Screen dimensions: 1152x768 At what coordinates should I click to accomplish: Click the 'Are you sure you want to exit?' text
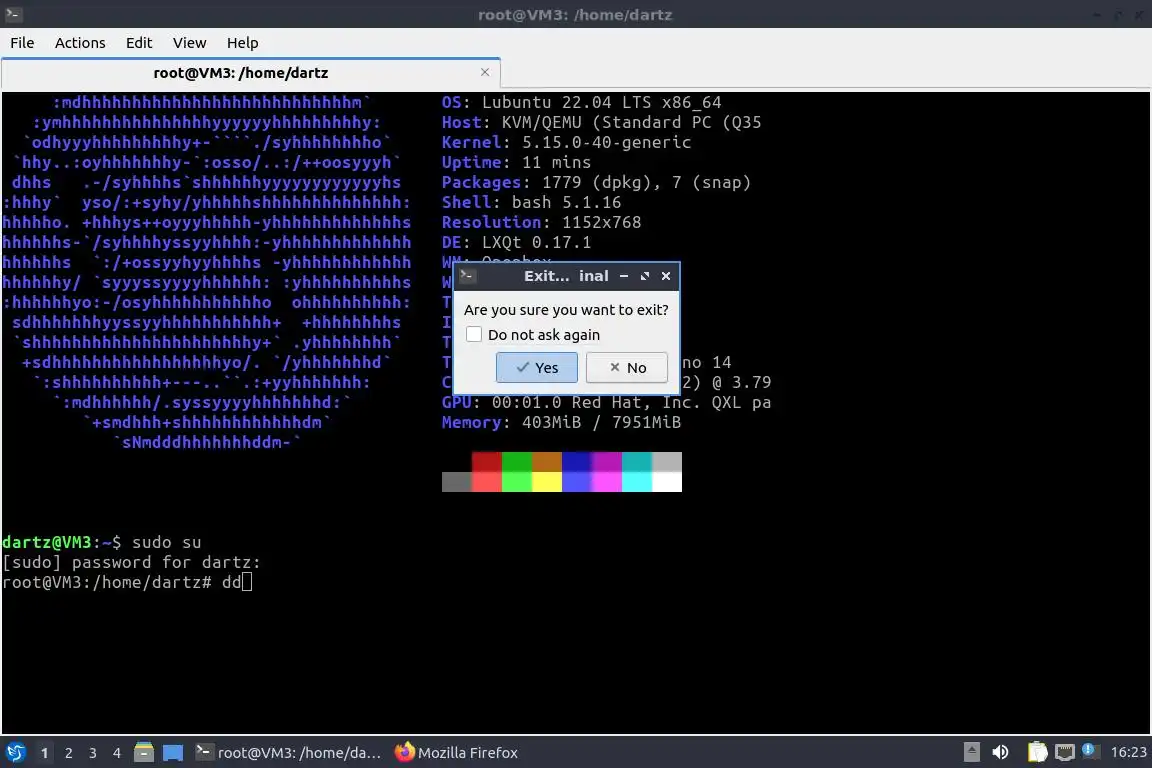point(566,309)
